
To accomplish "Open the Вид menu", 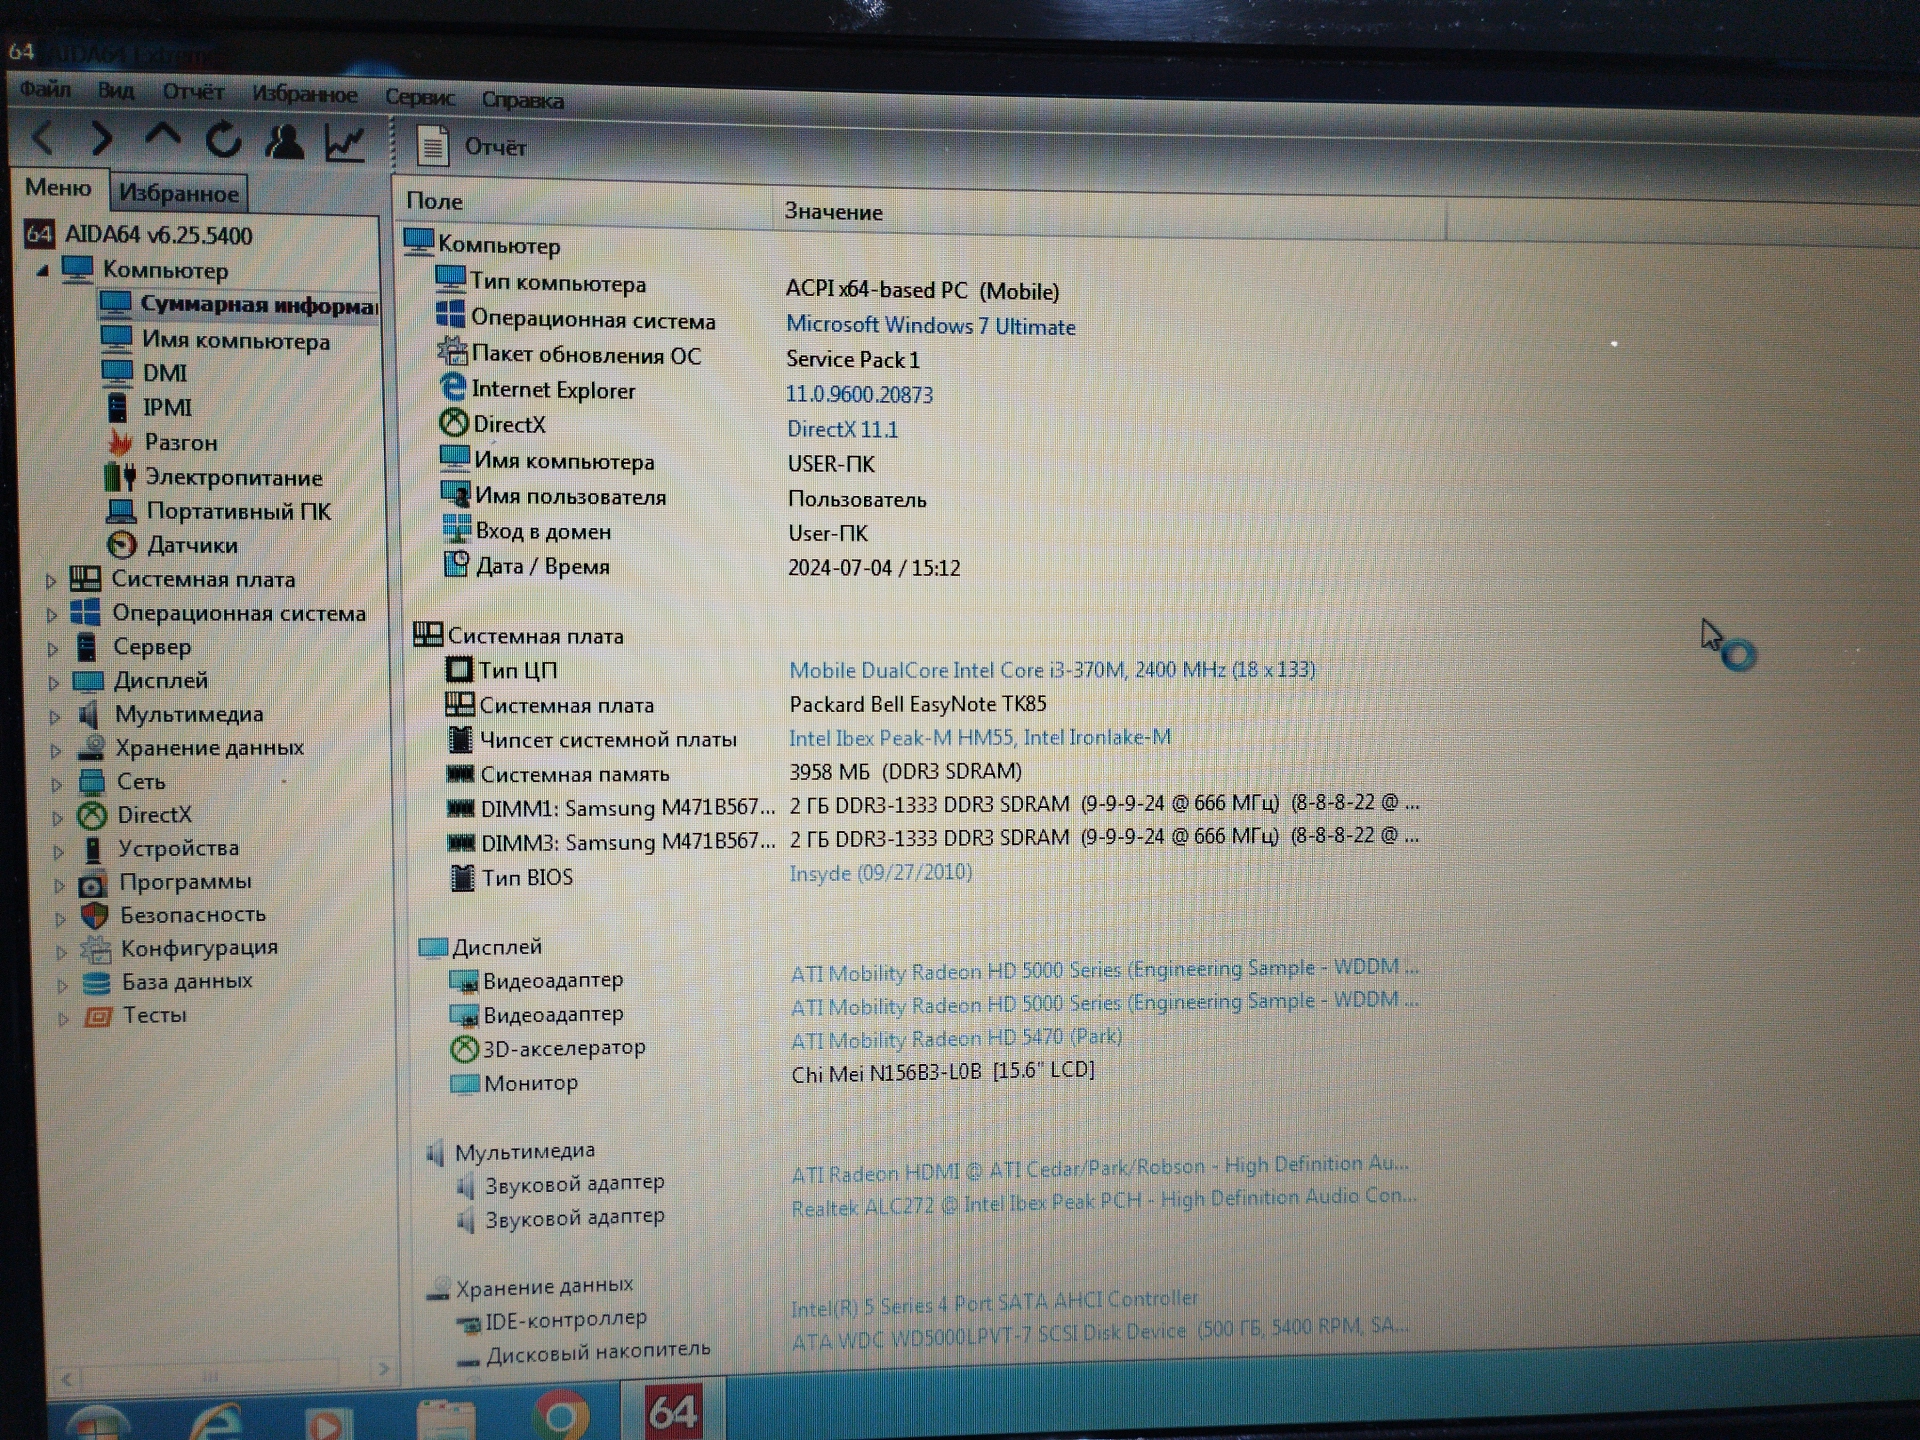I will (x=116, y=90).
